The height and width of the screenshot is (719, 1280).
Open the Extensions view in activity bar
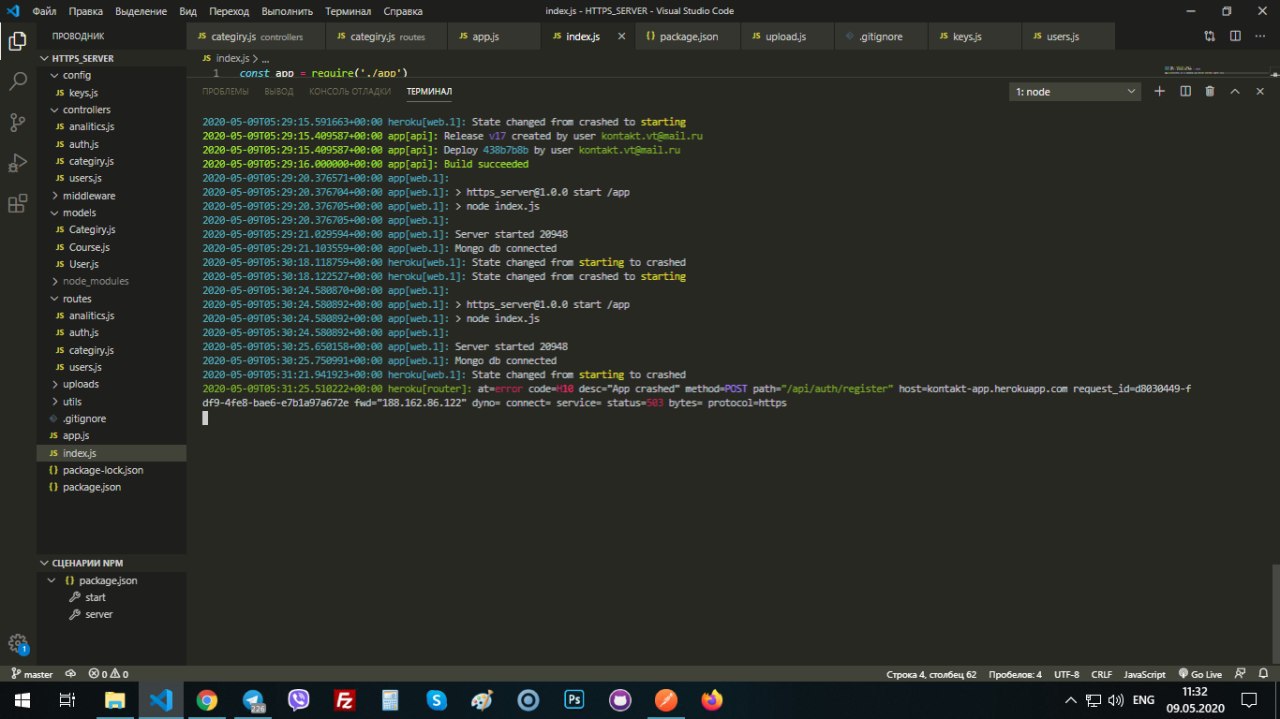coord(17,204)
